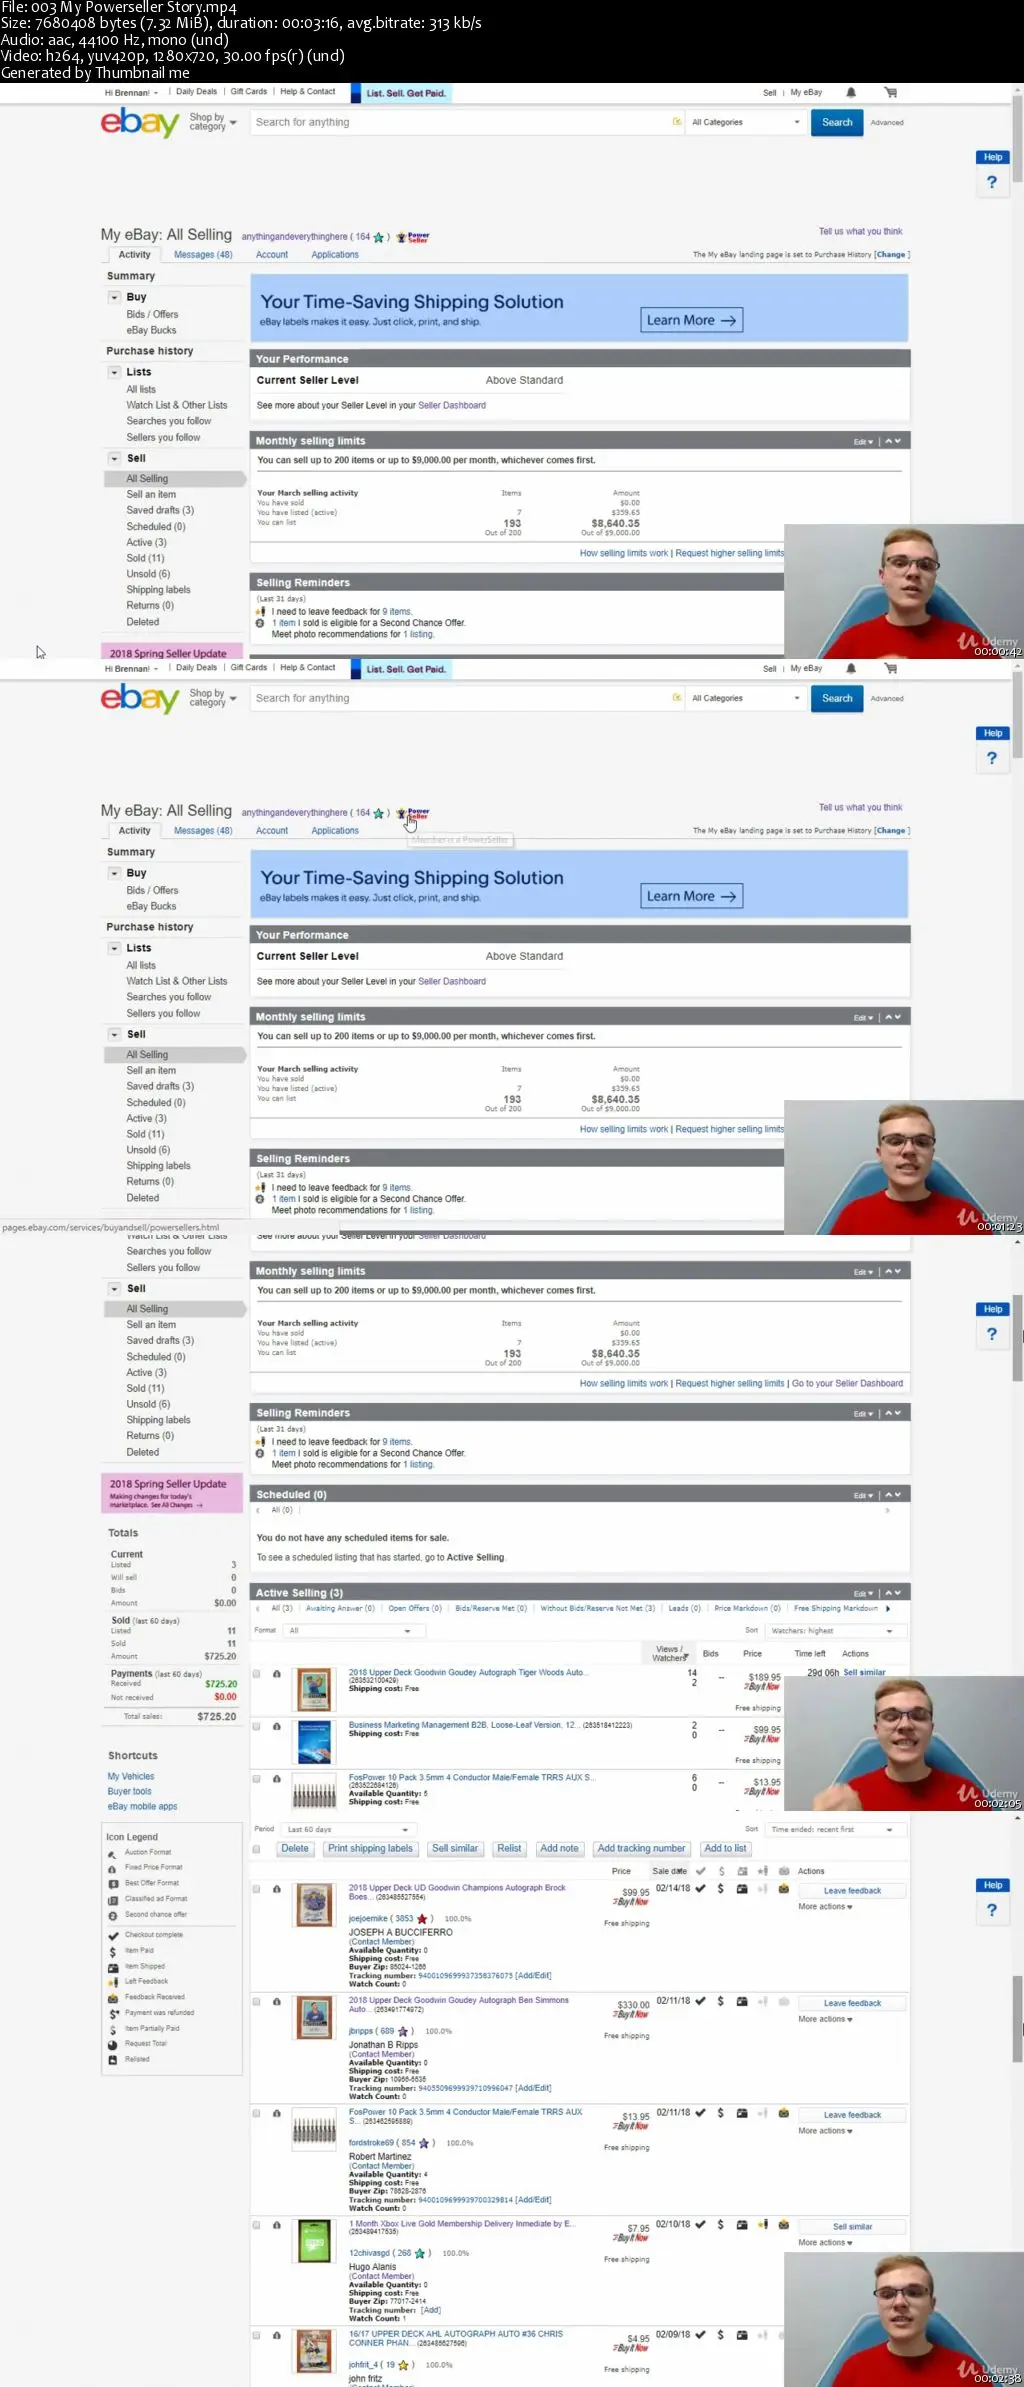Tick the checkbox for the sold Brock Boeser autograph

point(257,1889)
